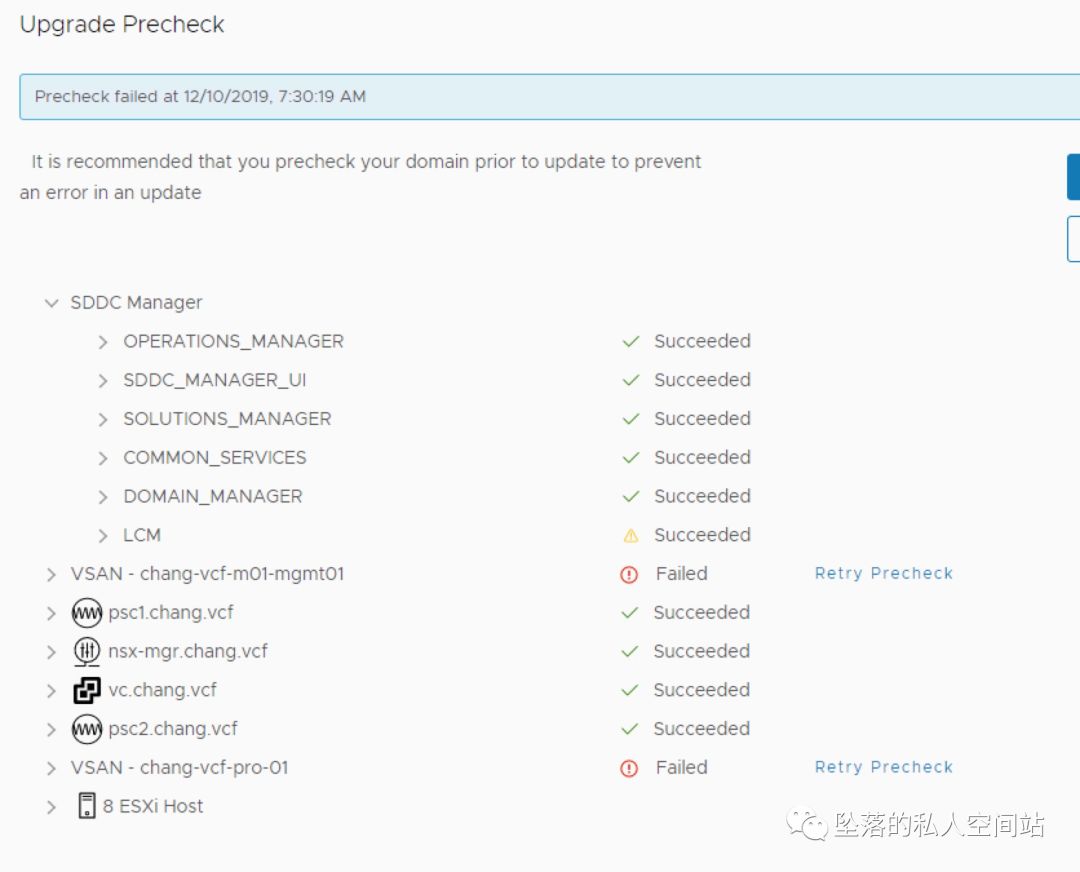Click the SDDC_MANAGER_UI succeeded checkmark
The height and width of the screenshot is (872, 1080).
pyautogui.click(x=630, y=380)
